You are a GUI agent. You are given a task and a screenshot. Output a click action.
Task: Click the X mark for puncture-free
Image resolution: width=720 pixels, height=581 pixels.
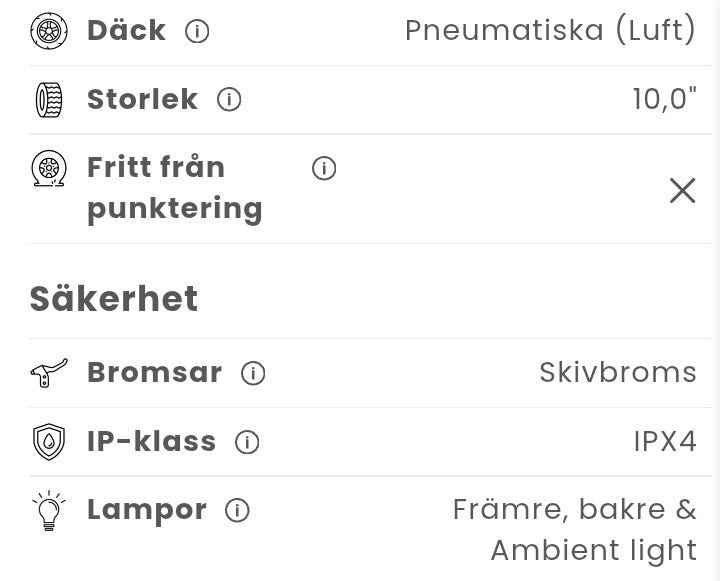682,190
